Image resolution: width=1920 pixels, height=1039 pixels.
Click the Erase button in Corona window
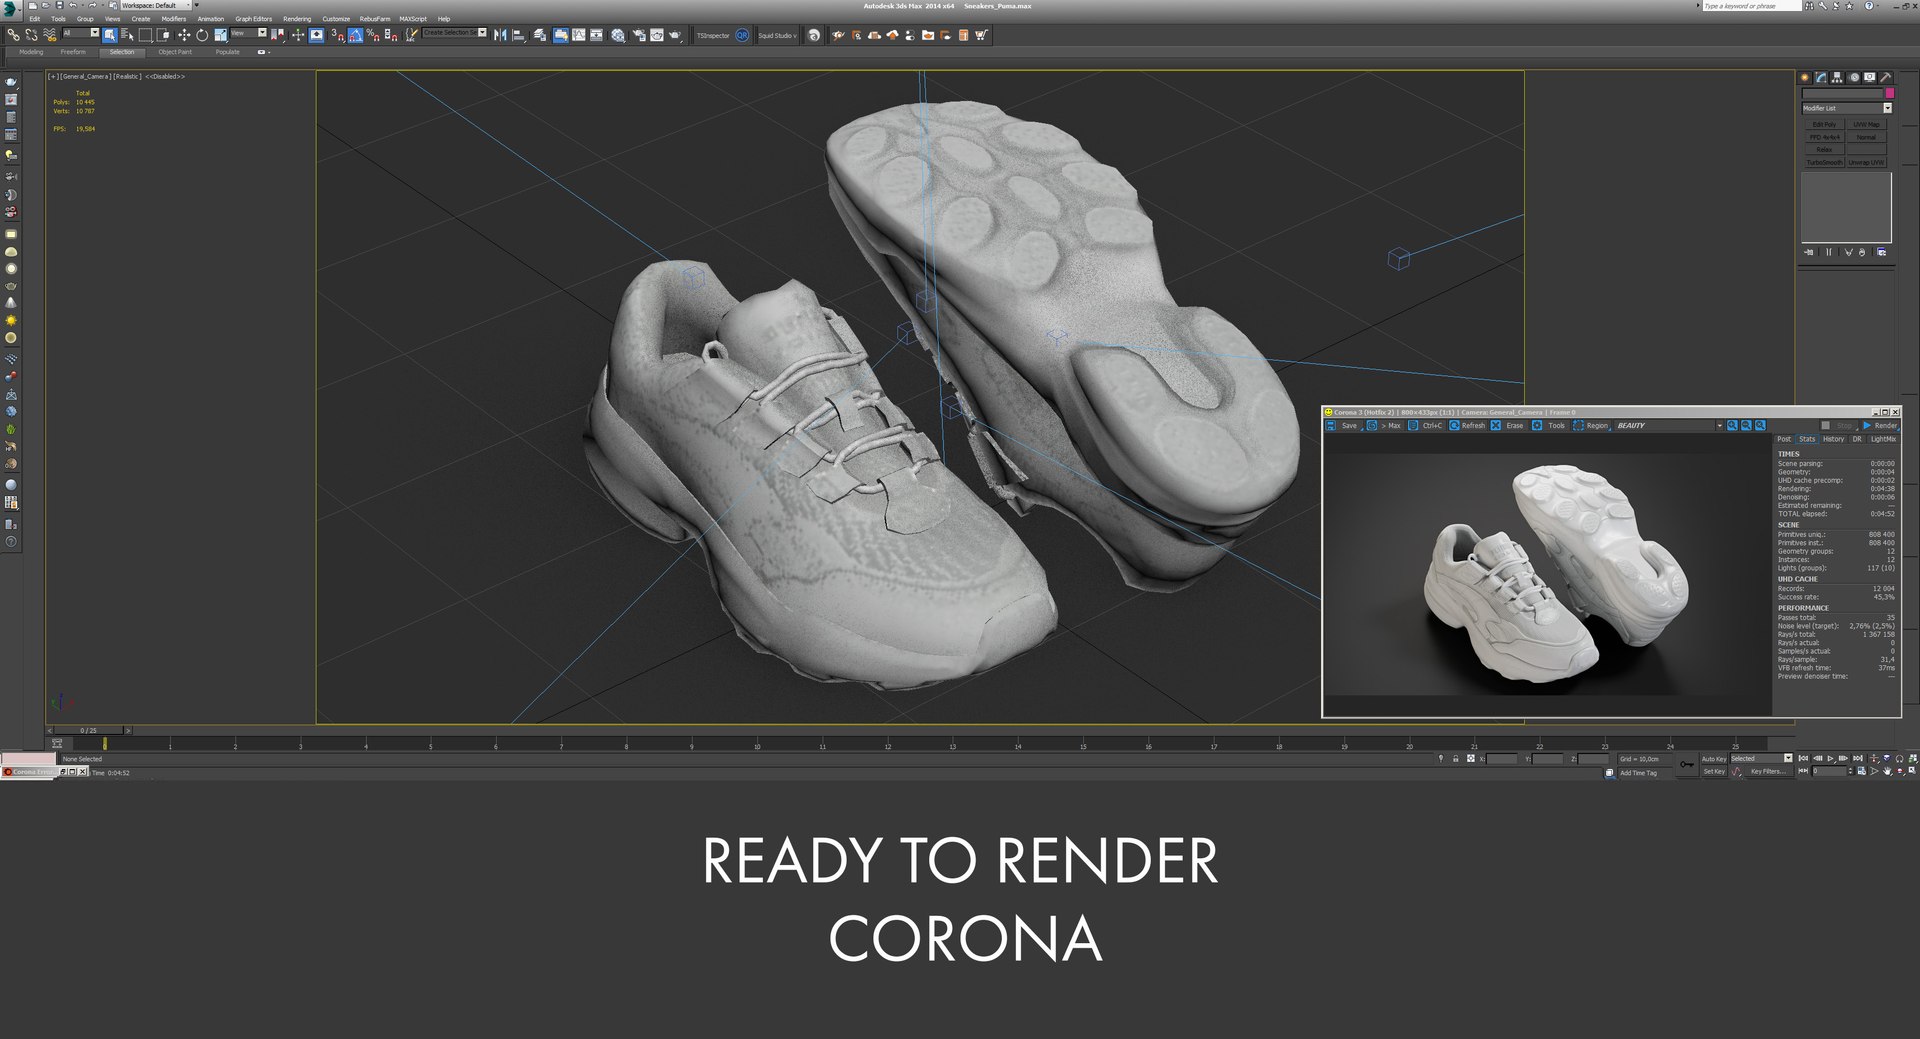pyautogui.click(x=1508, y=426)
